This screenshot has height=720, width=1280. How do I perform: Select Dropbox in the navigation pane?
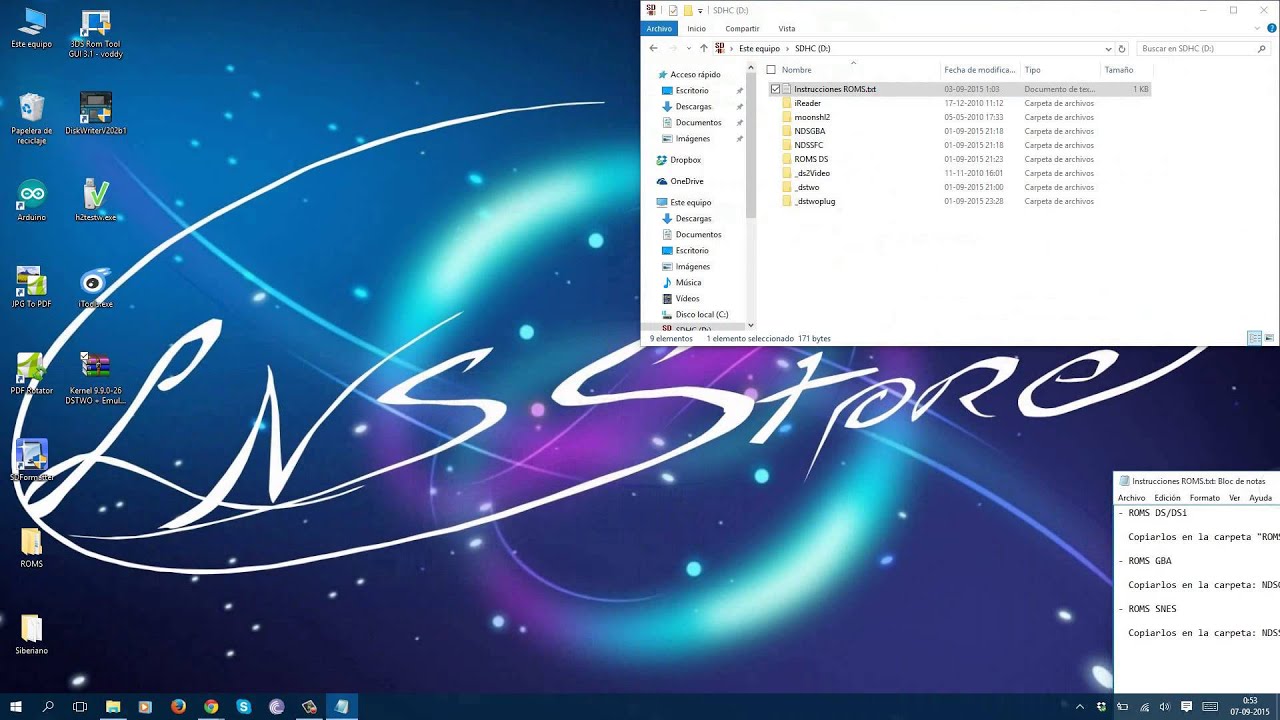(685, 160)
